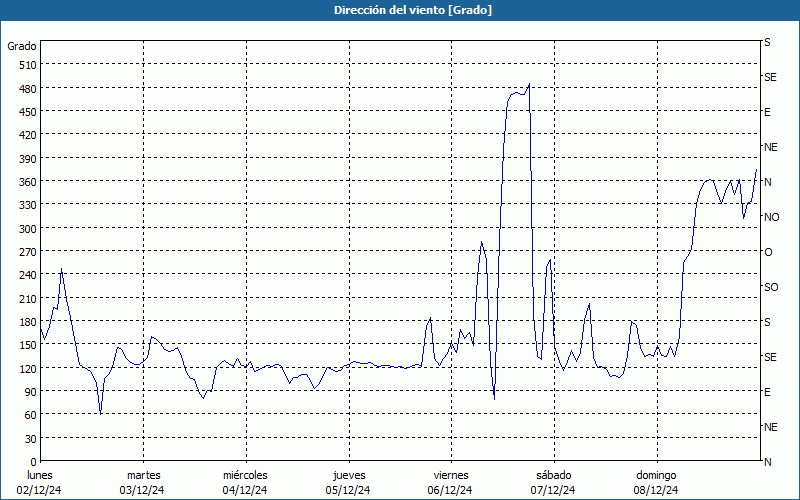This screenshot has height=500, width=800.
Task: Select the SO compass label
Action: tap(771, 287)
